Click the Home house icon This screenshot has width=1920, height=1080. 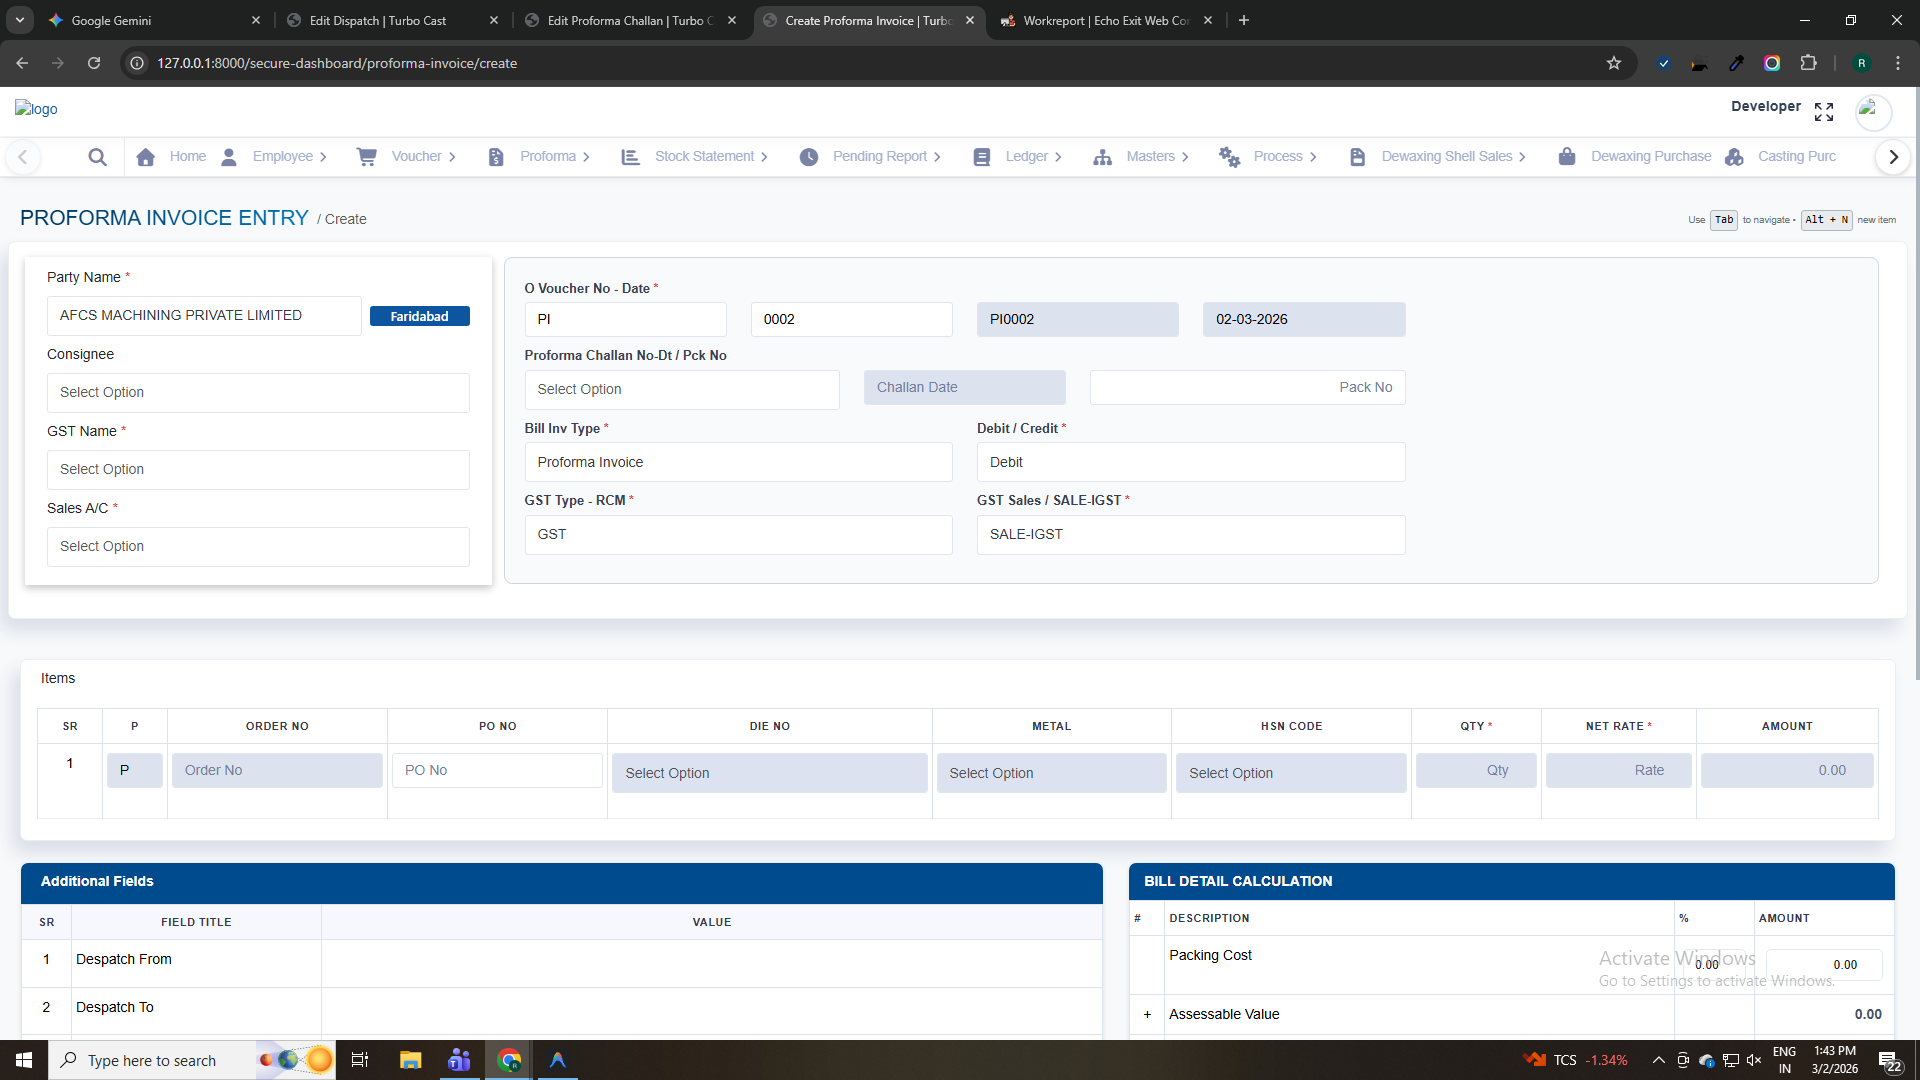[x=146, y=157]
